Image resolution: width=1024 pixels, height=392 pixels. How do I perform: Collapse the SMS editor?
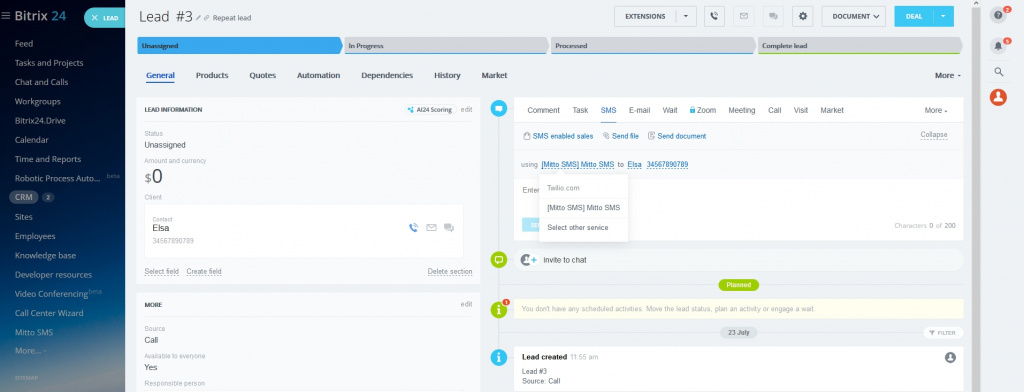934,135
